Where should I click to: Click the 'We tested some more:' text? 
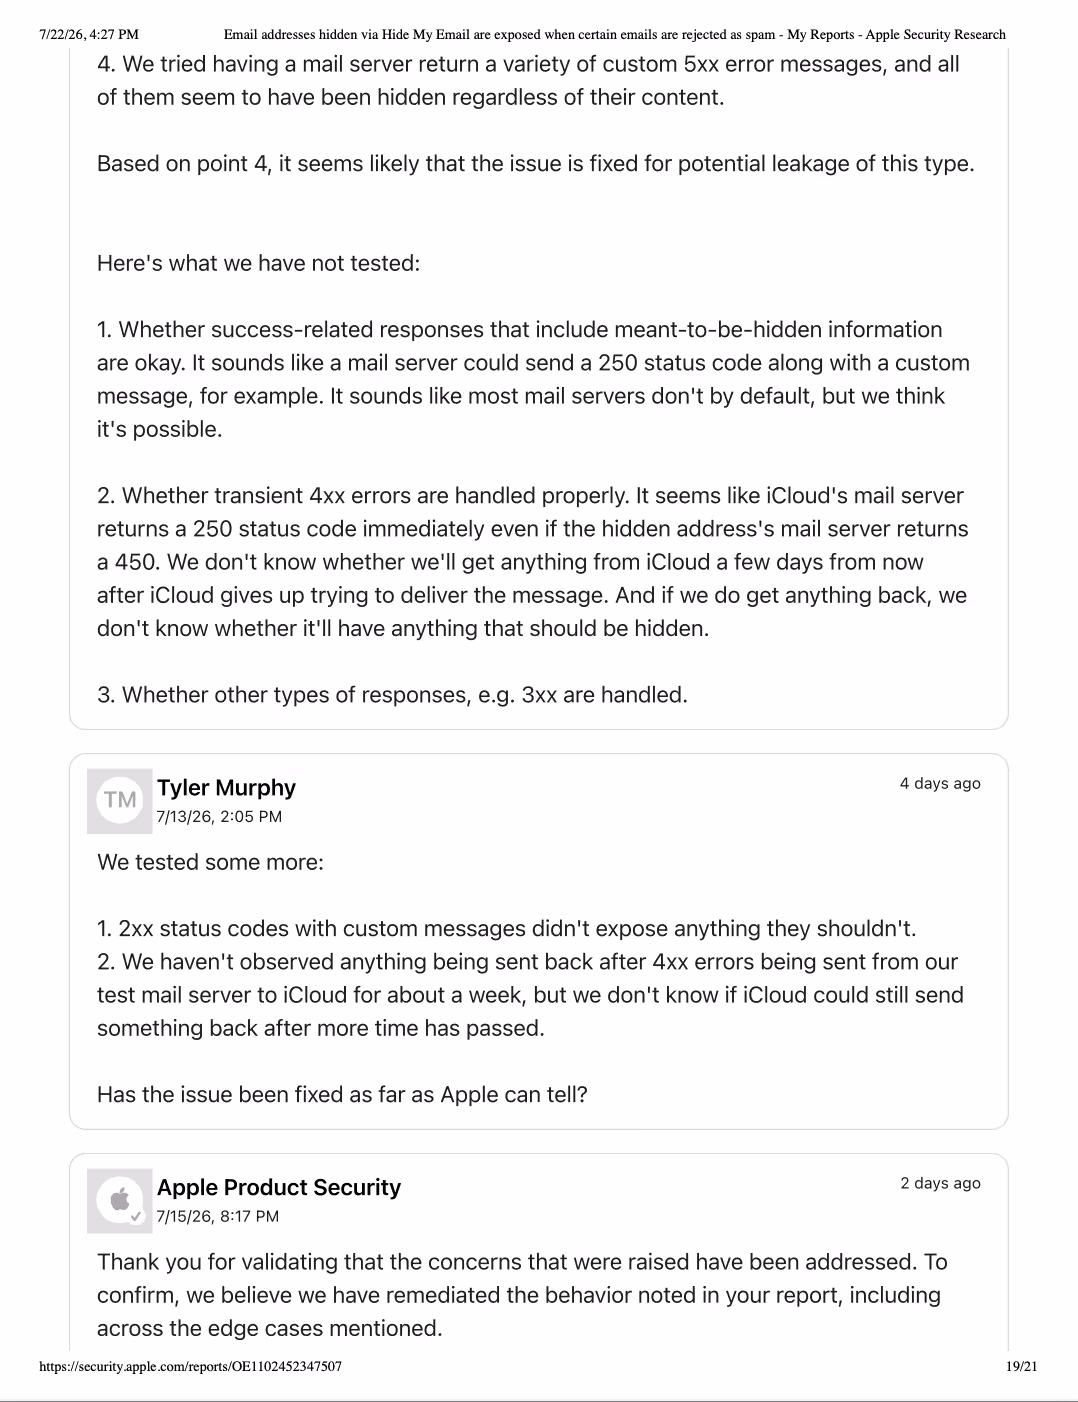(211, 862)
